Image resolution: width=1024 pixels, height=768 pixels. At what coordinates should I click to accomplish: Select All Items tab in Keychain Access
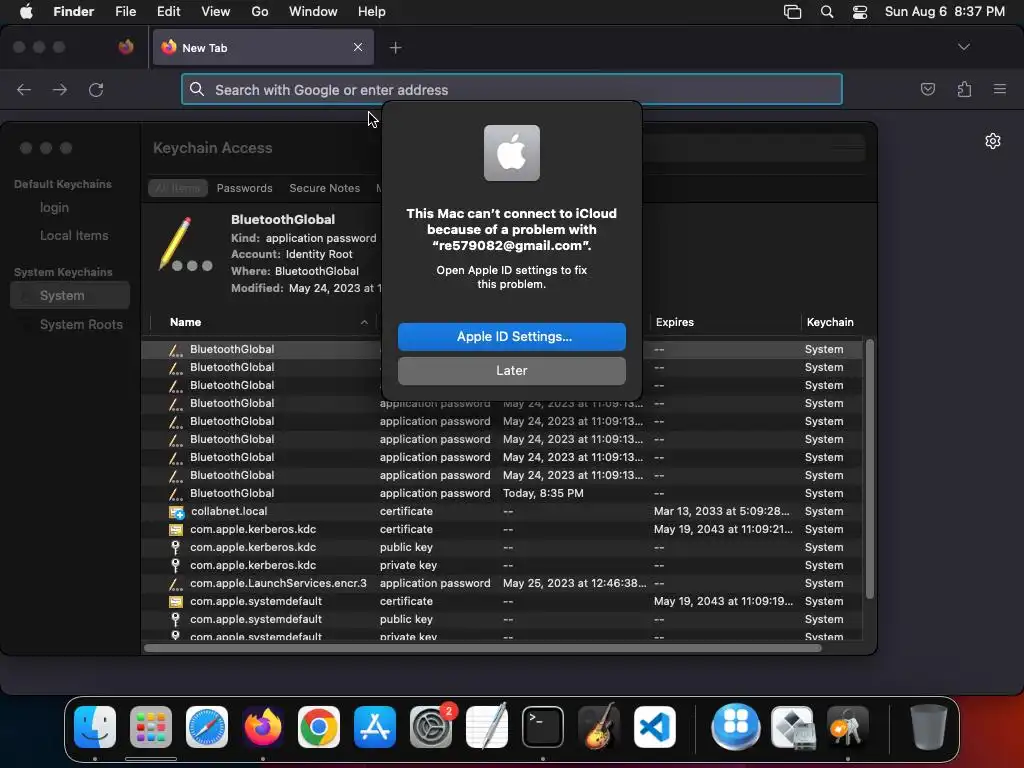(x=178, y=188)
